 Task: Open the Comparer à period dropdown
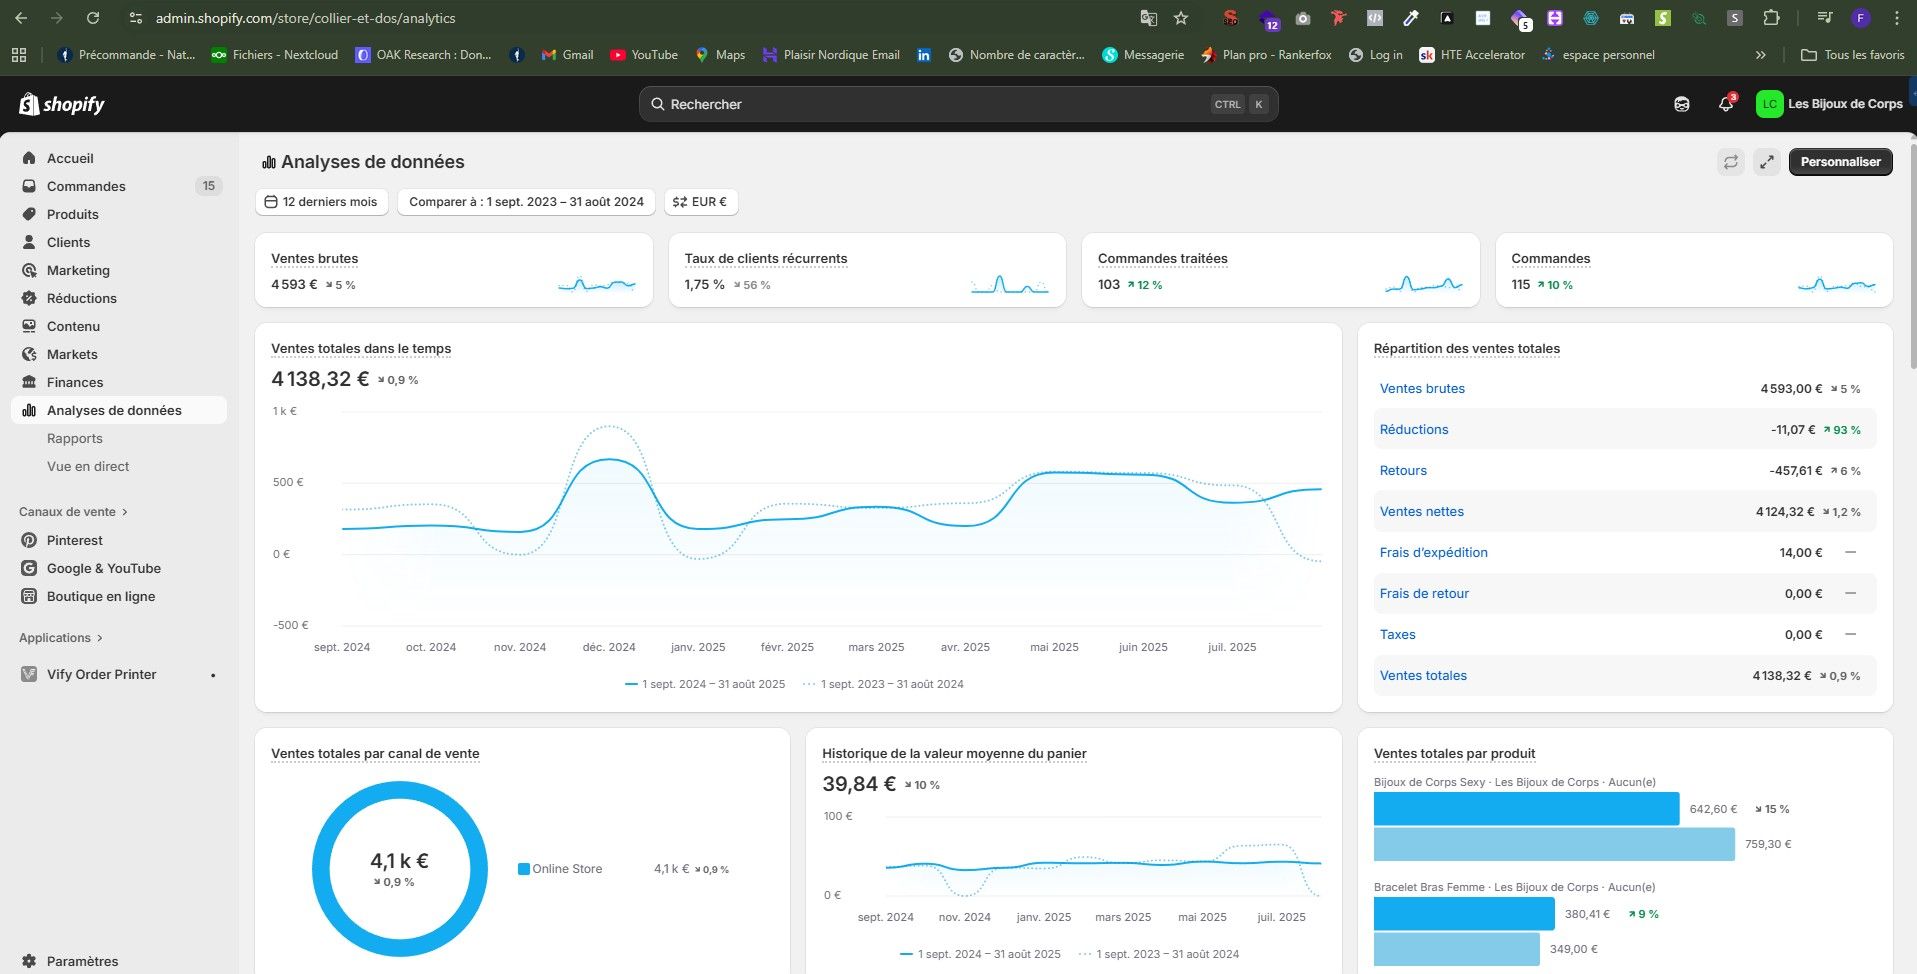(x=526, y=202)
